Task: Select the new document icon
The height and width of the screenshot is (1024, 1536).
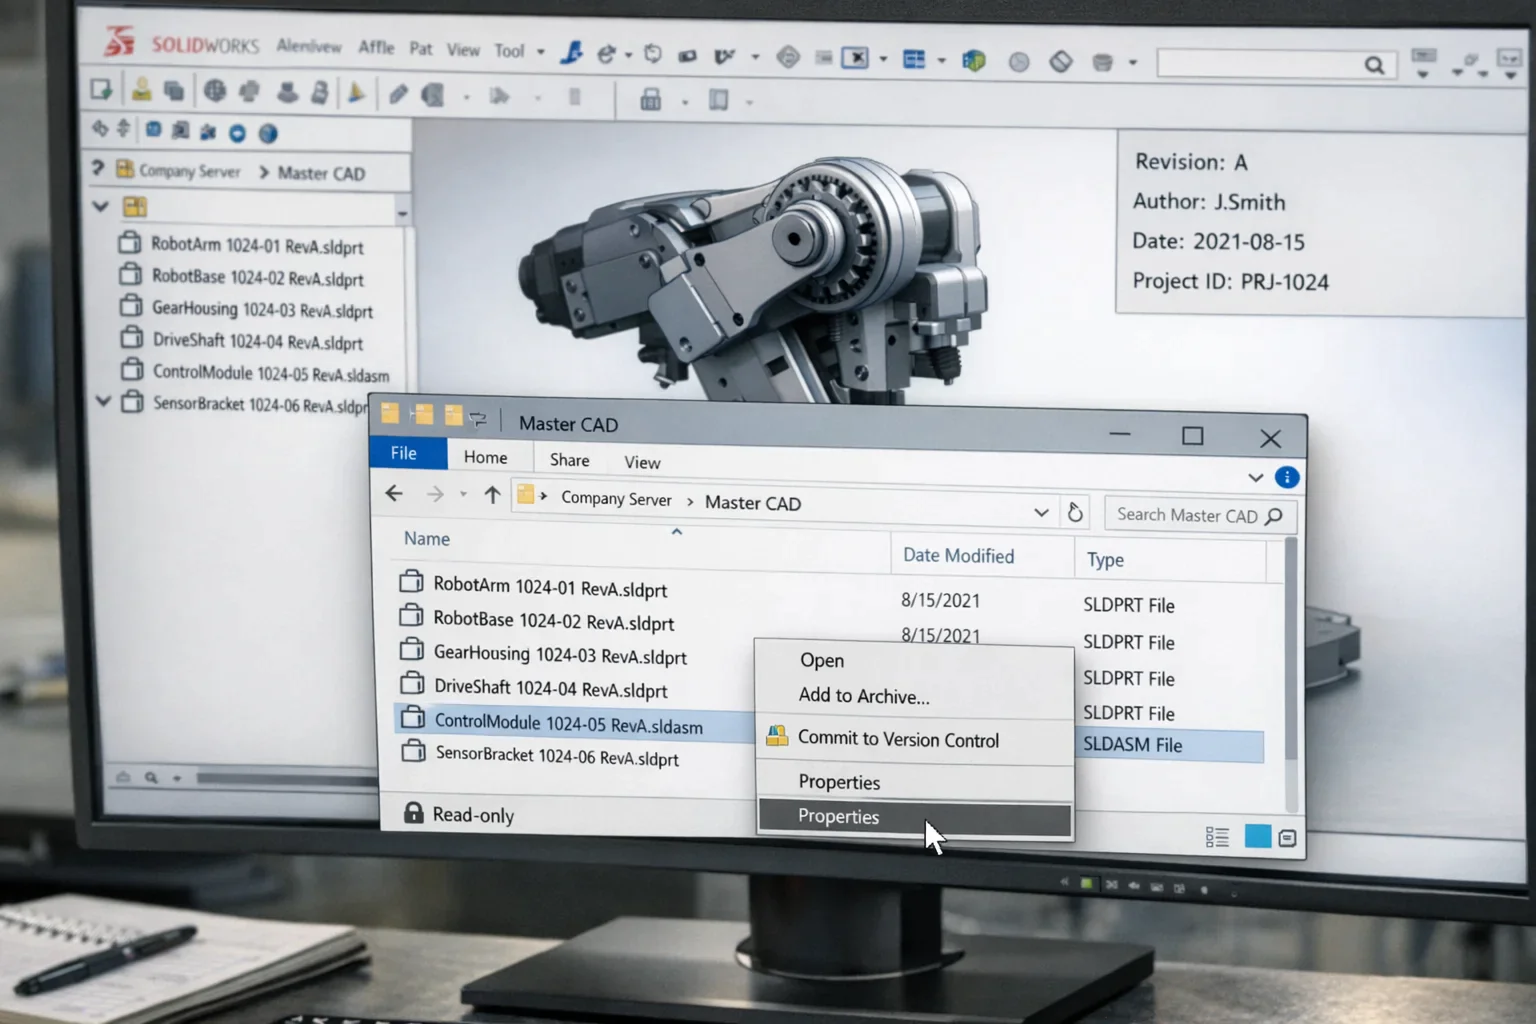Action: pos(100,90)
